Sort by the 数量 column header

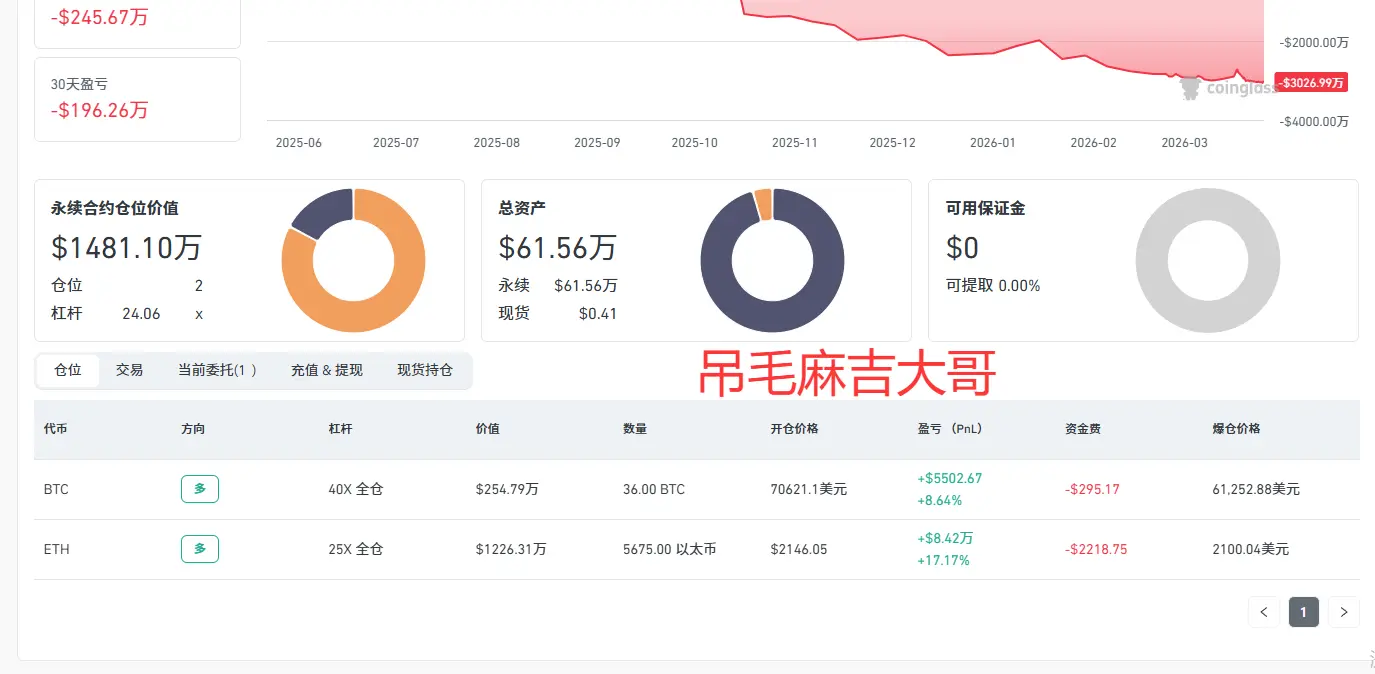(x=635, y=429)
